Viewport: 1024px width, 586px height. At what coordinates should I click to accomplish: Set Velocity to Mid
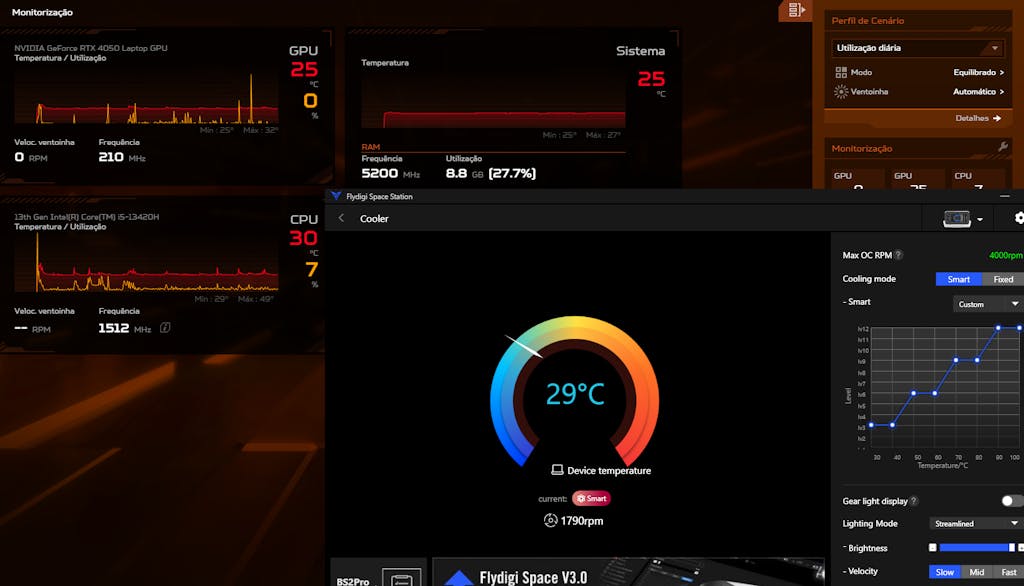click(x=976, y=572)
